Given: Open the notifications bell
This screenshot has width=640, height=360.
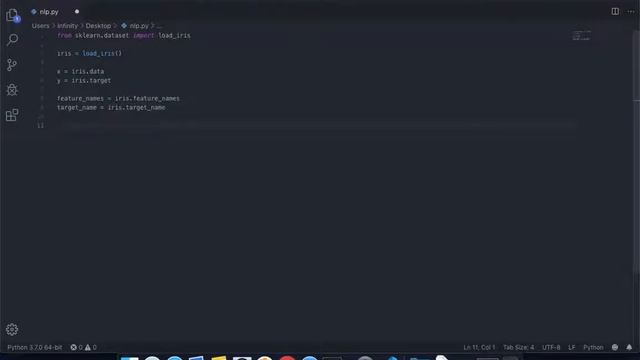Looking at the screenshot, I should click(629, 347).
